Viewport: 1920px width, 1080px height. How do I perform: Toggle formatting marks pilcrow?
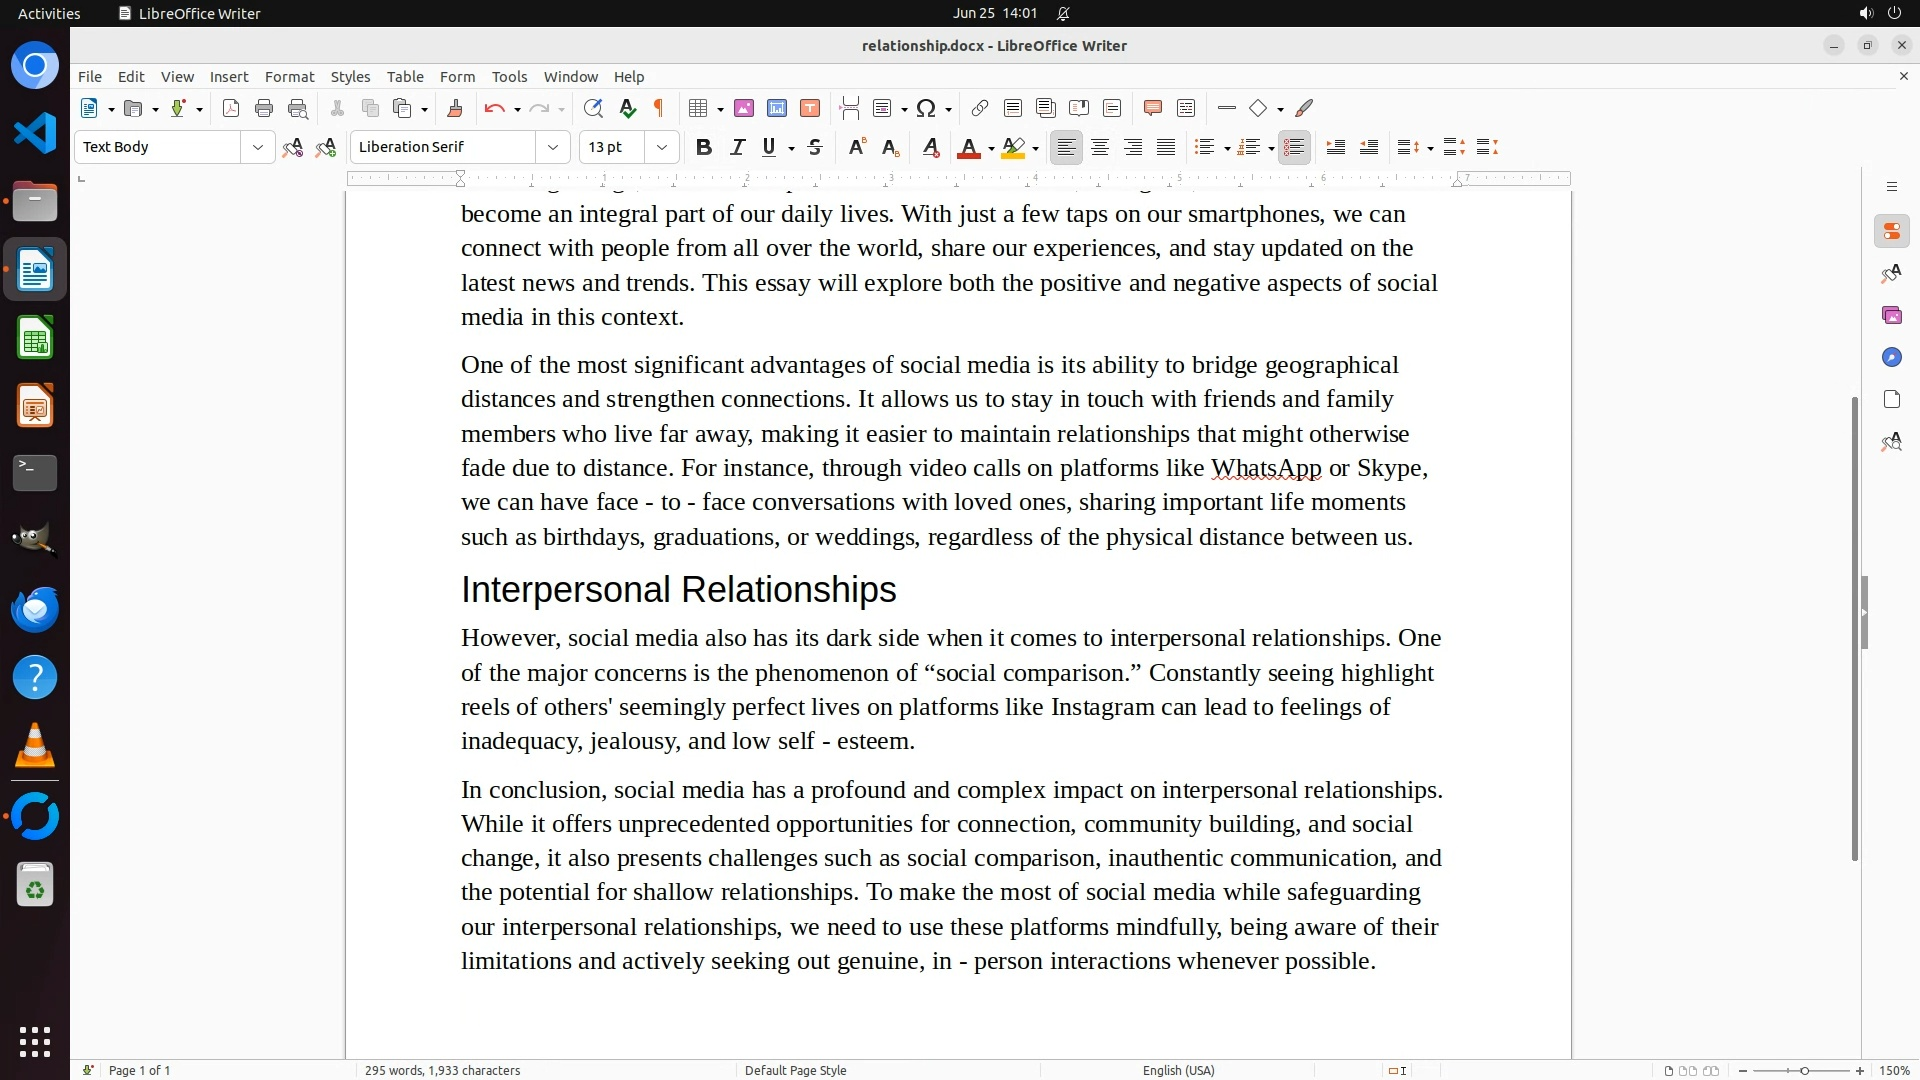click(x=659, y=109)
